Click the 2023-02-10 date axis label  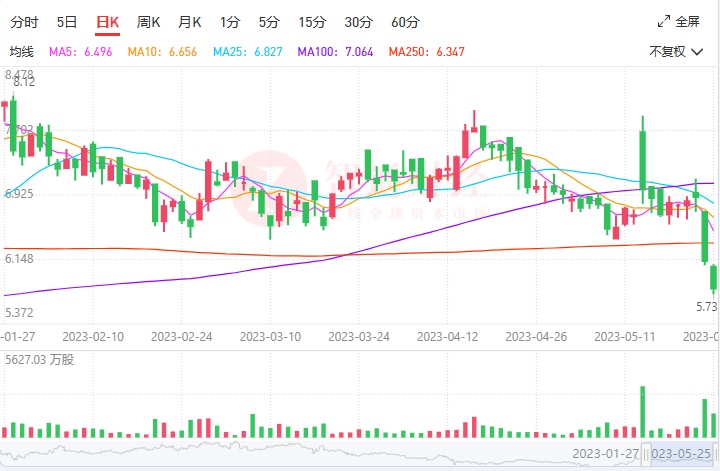click(x=93, y=337)
